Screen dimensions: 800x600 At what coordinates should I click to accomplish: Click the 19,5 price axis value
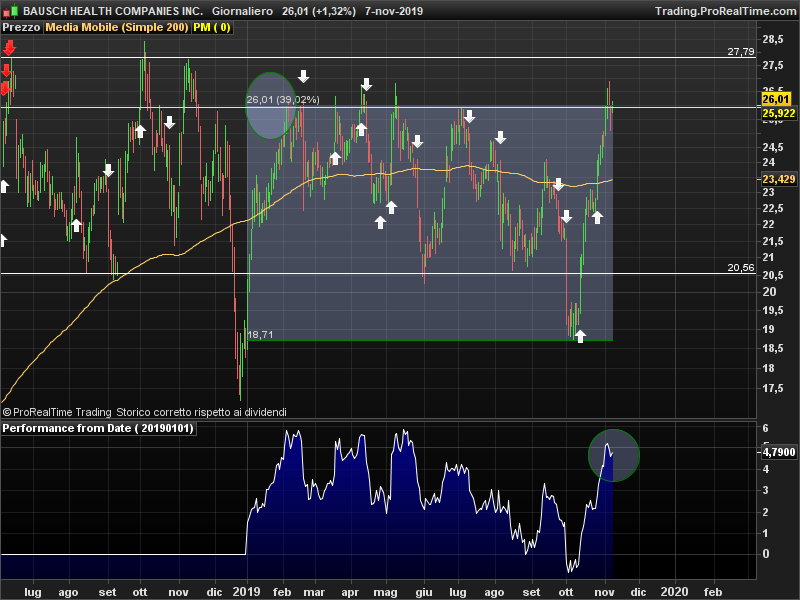click(x=773, y=311)
